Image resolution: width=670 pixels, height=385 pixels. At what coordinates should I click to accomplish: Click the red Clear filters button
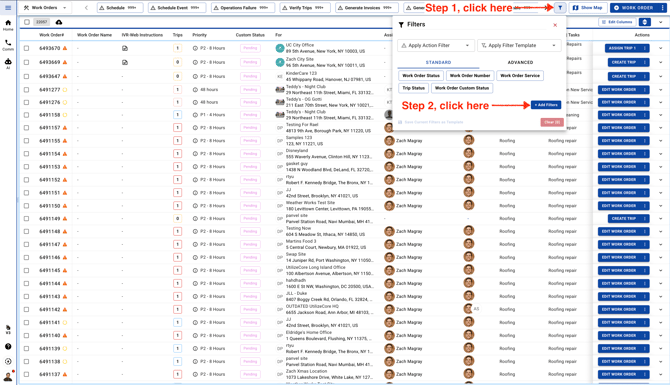pos(552,122)
